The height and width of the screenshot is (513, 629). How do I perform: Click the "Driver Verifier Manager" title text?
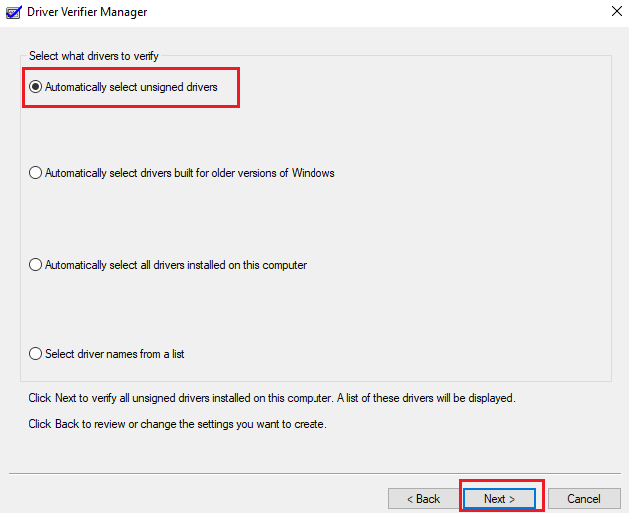[87, 12]
